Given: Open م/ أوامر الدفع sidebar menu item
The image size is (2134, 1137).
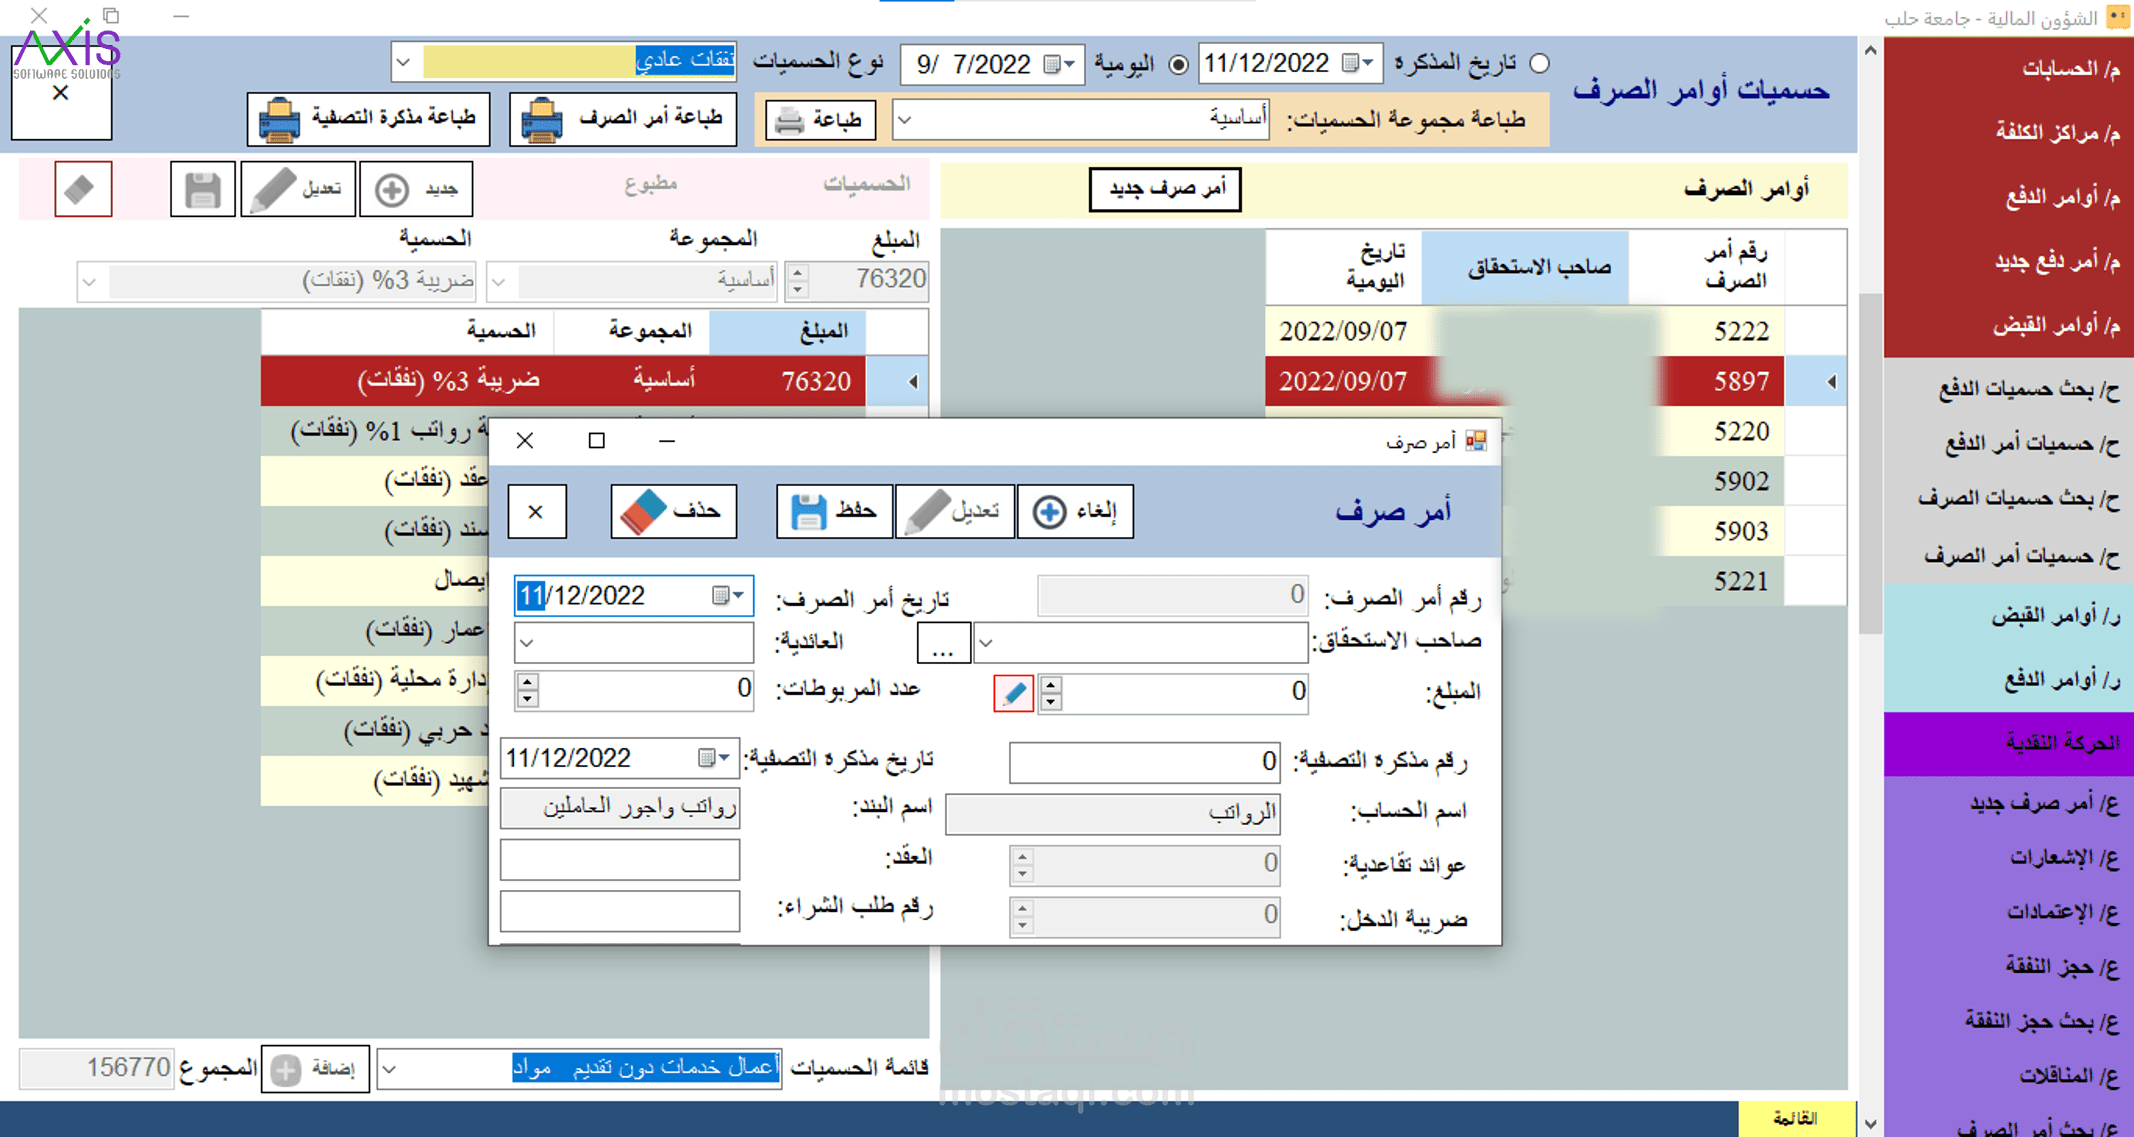Looking at the screenshot, I should [x=2062, y=198].
